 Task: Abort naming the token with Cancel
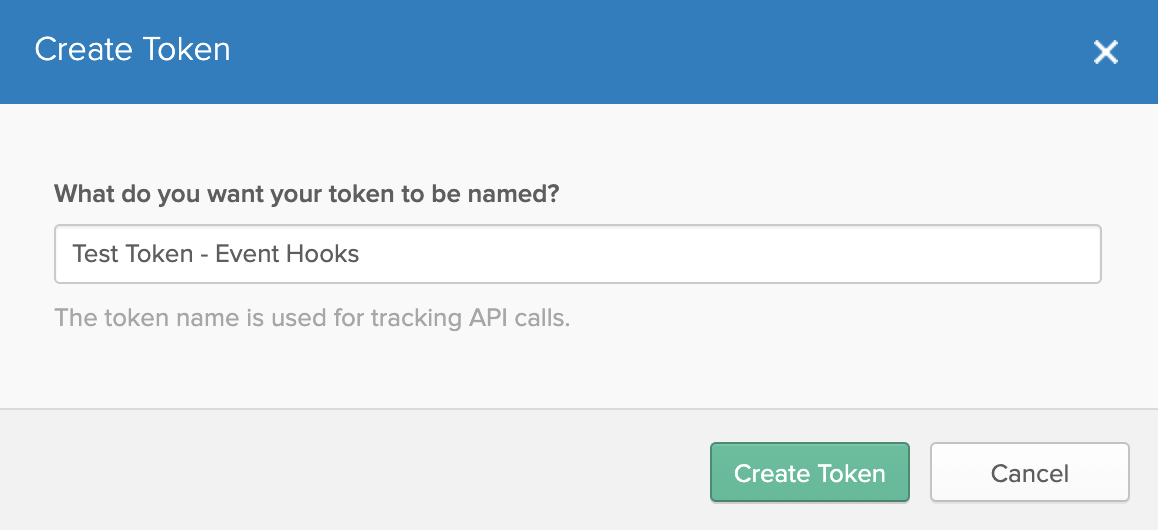click(x=1029, y=473)
